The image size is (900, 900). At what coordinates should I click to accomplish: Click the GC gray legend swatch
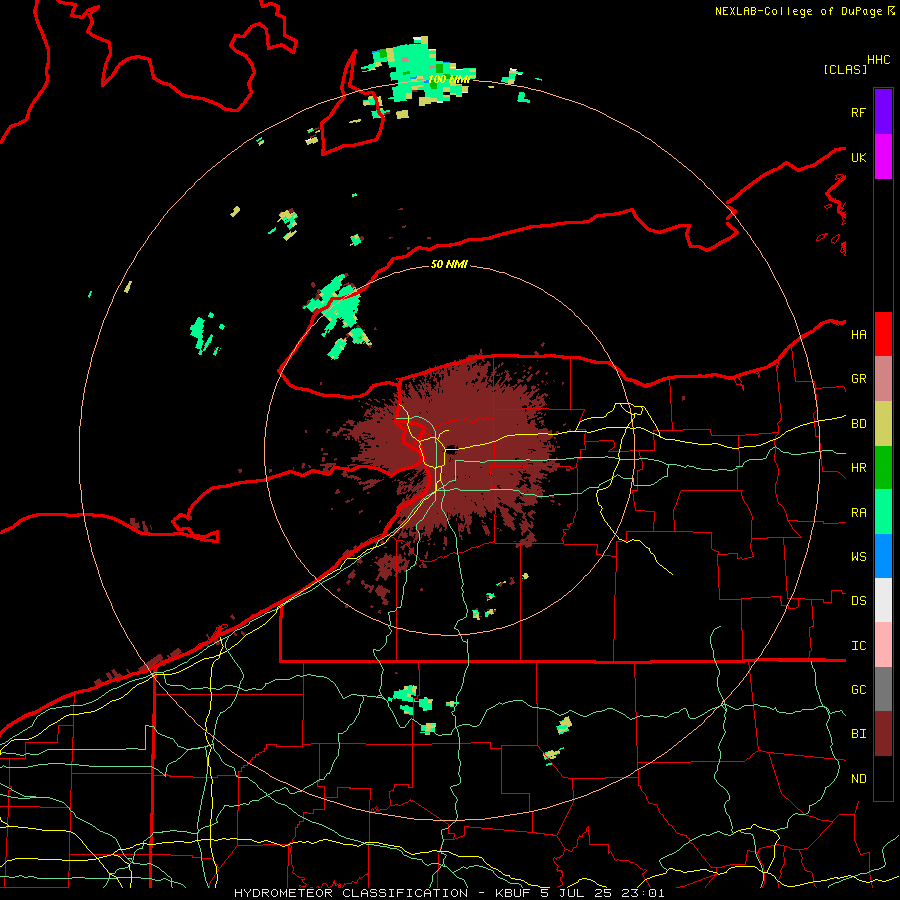coord(883,689)
